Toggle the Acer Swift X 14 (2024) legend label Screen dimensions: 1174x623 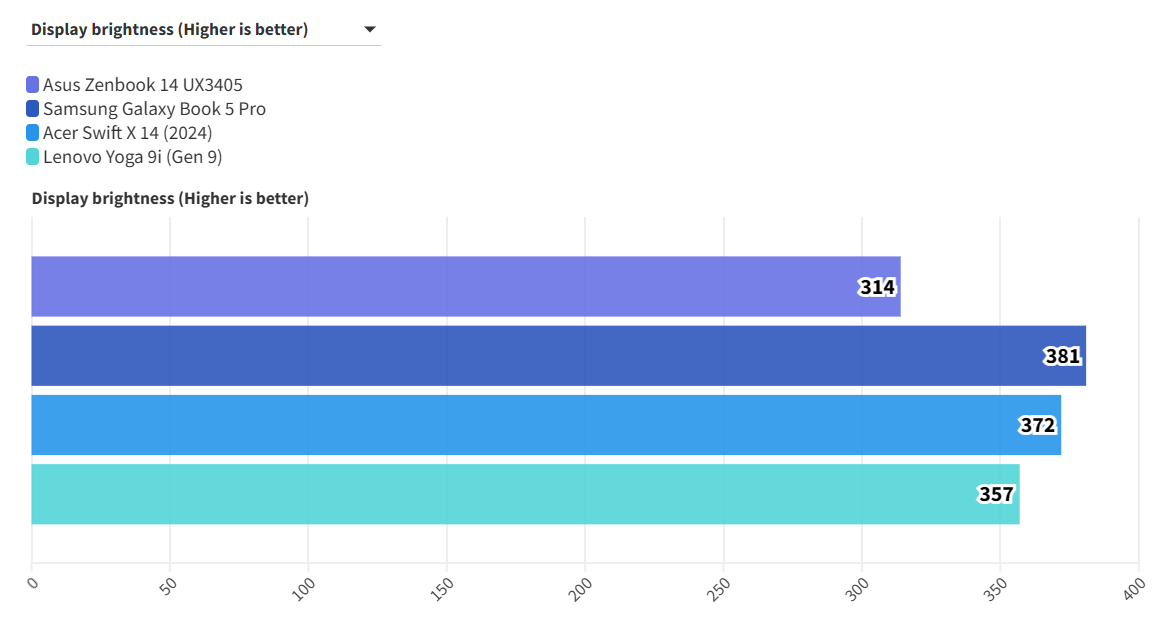pos(127,133)
